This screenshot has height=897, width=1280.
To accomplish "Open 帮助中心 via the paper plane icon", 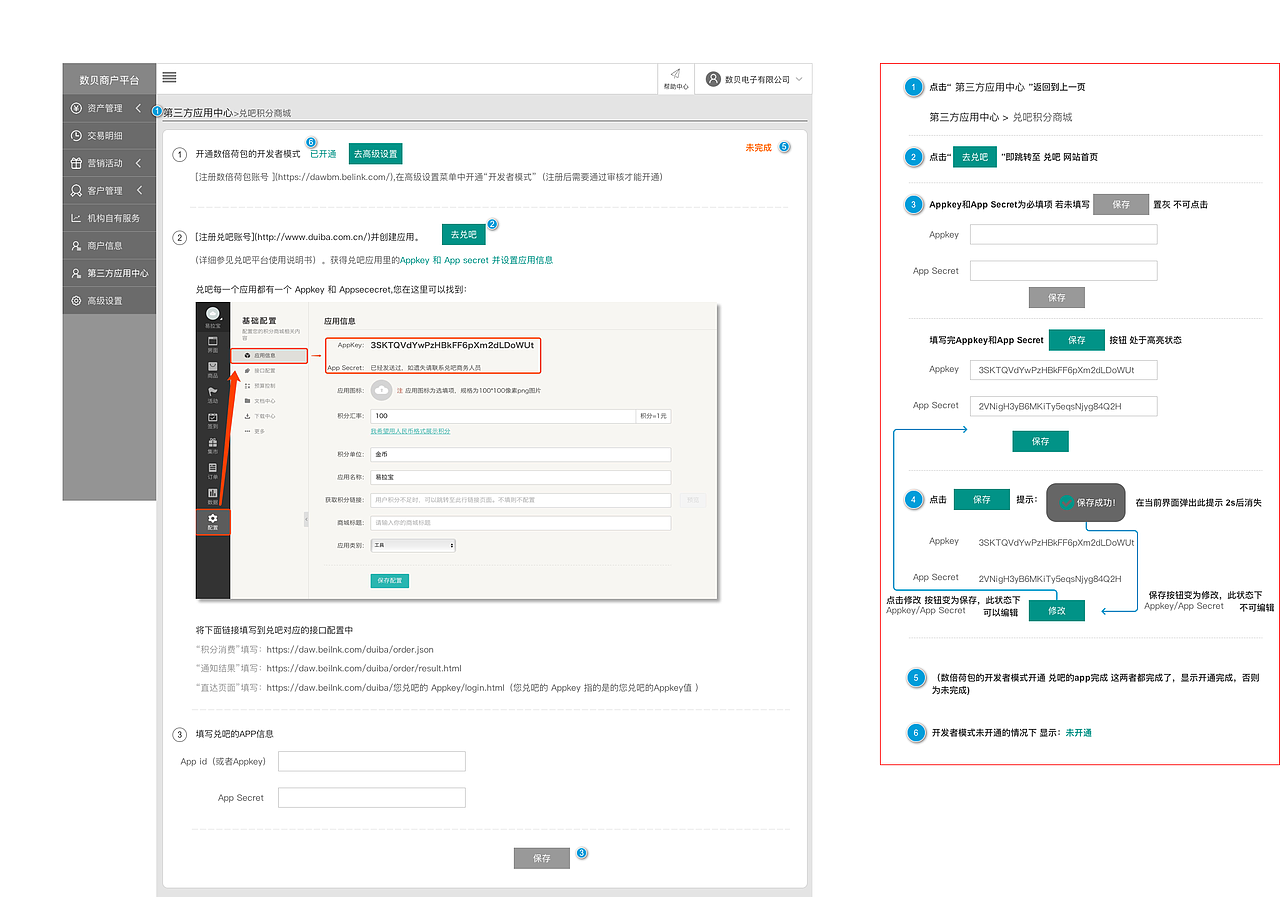I will tap(676, 74).
